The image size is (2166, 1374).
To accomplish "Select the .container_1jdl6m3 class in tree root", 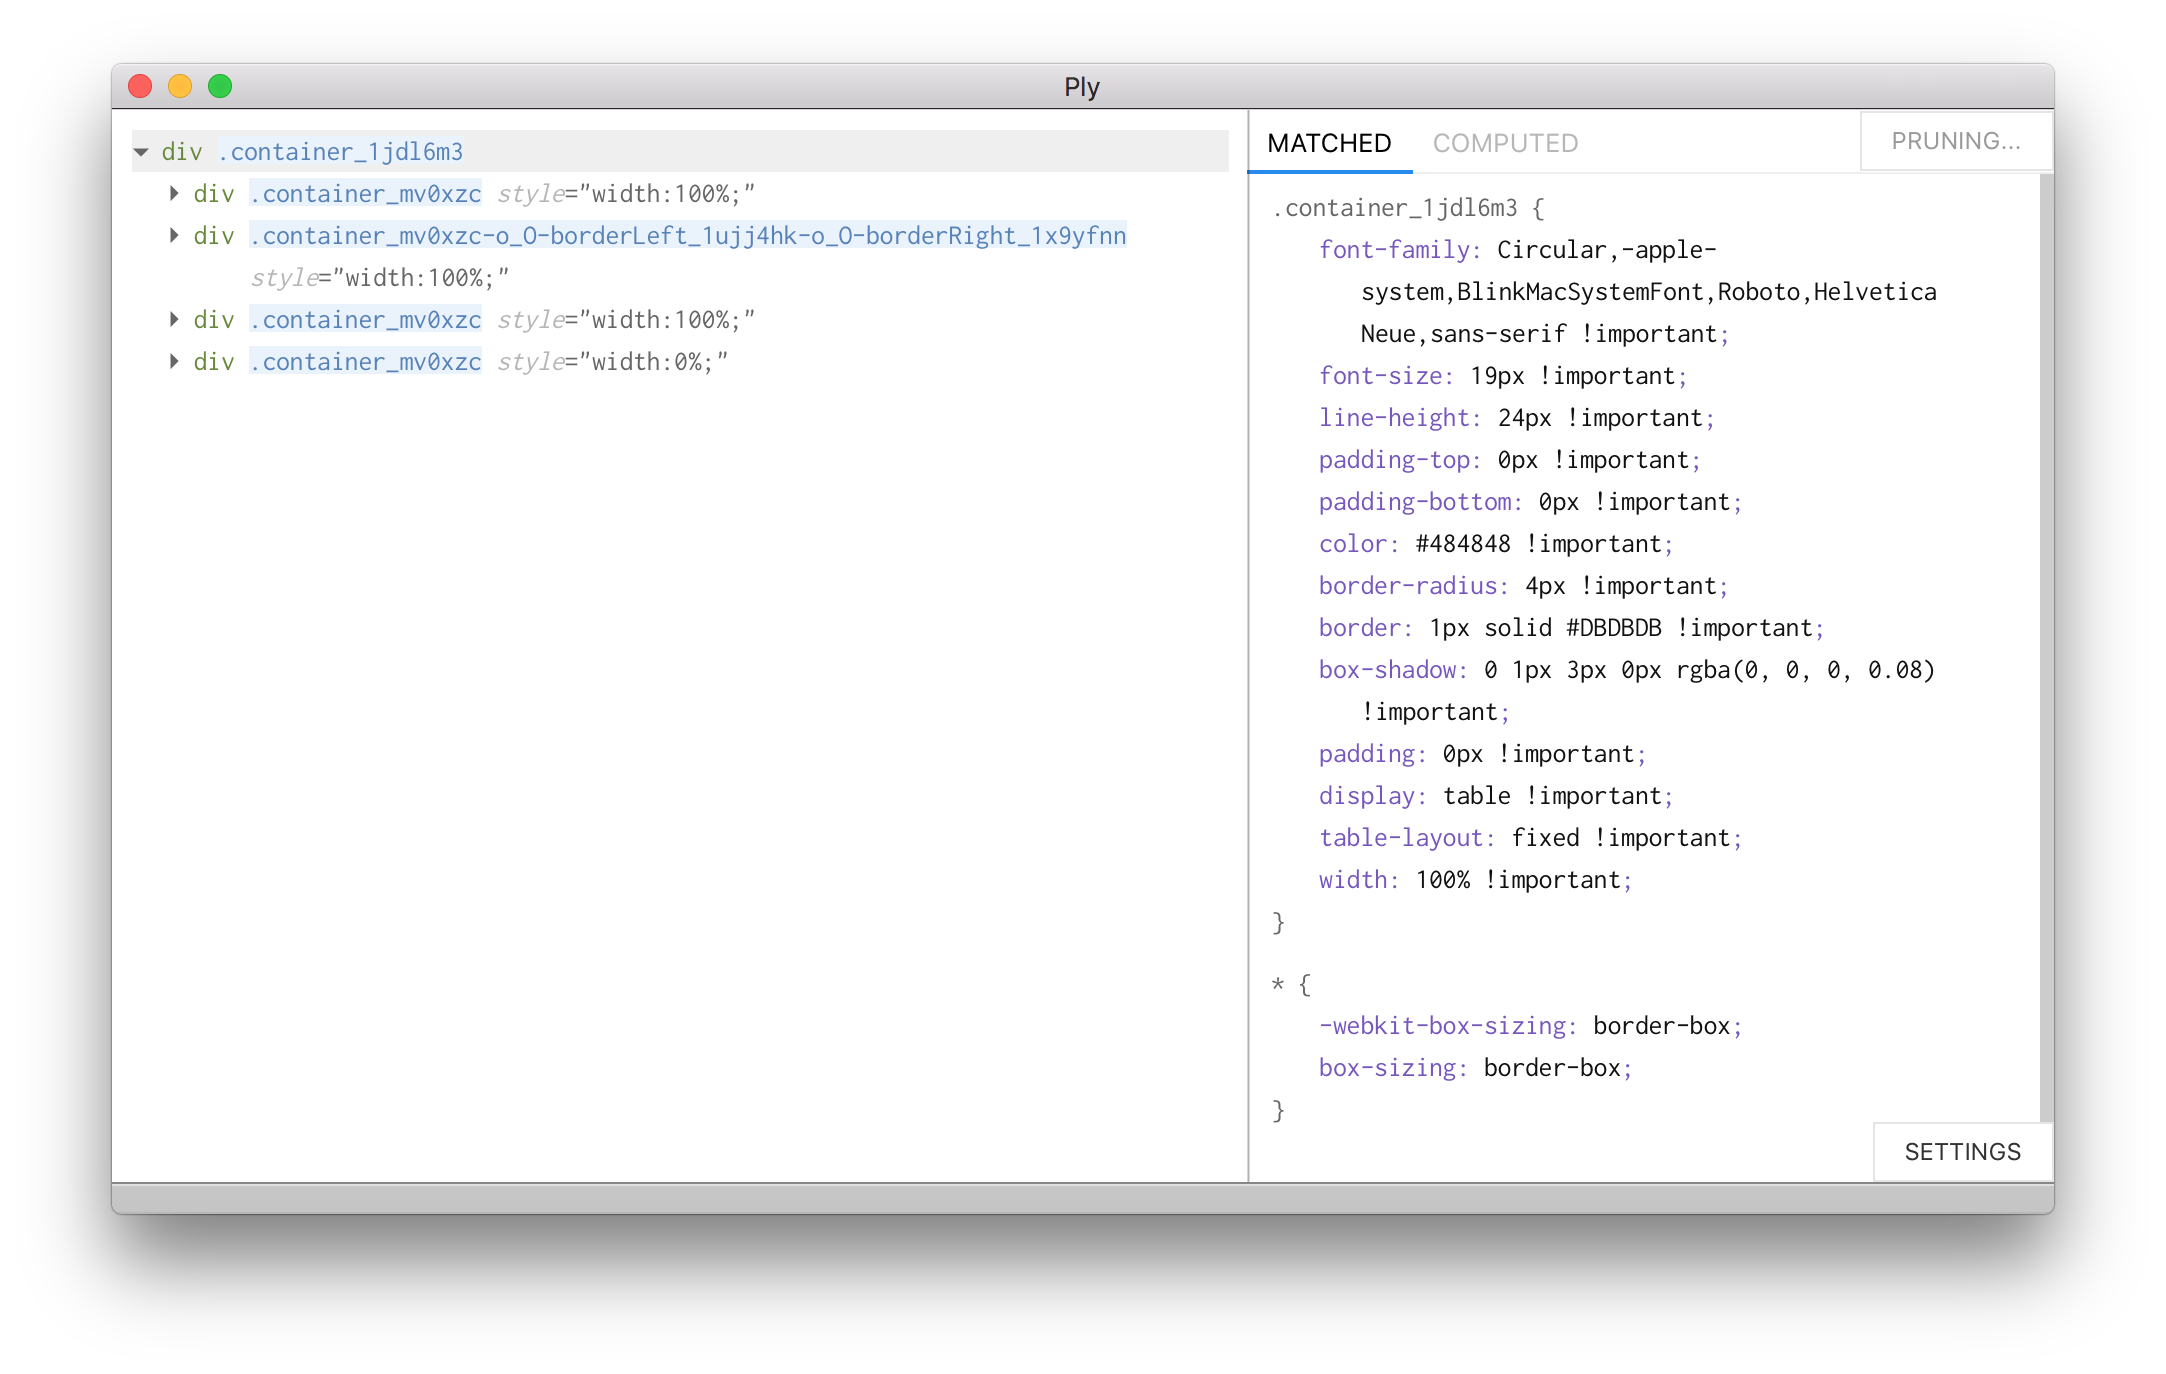I will (341, 152).
